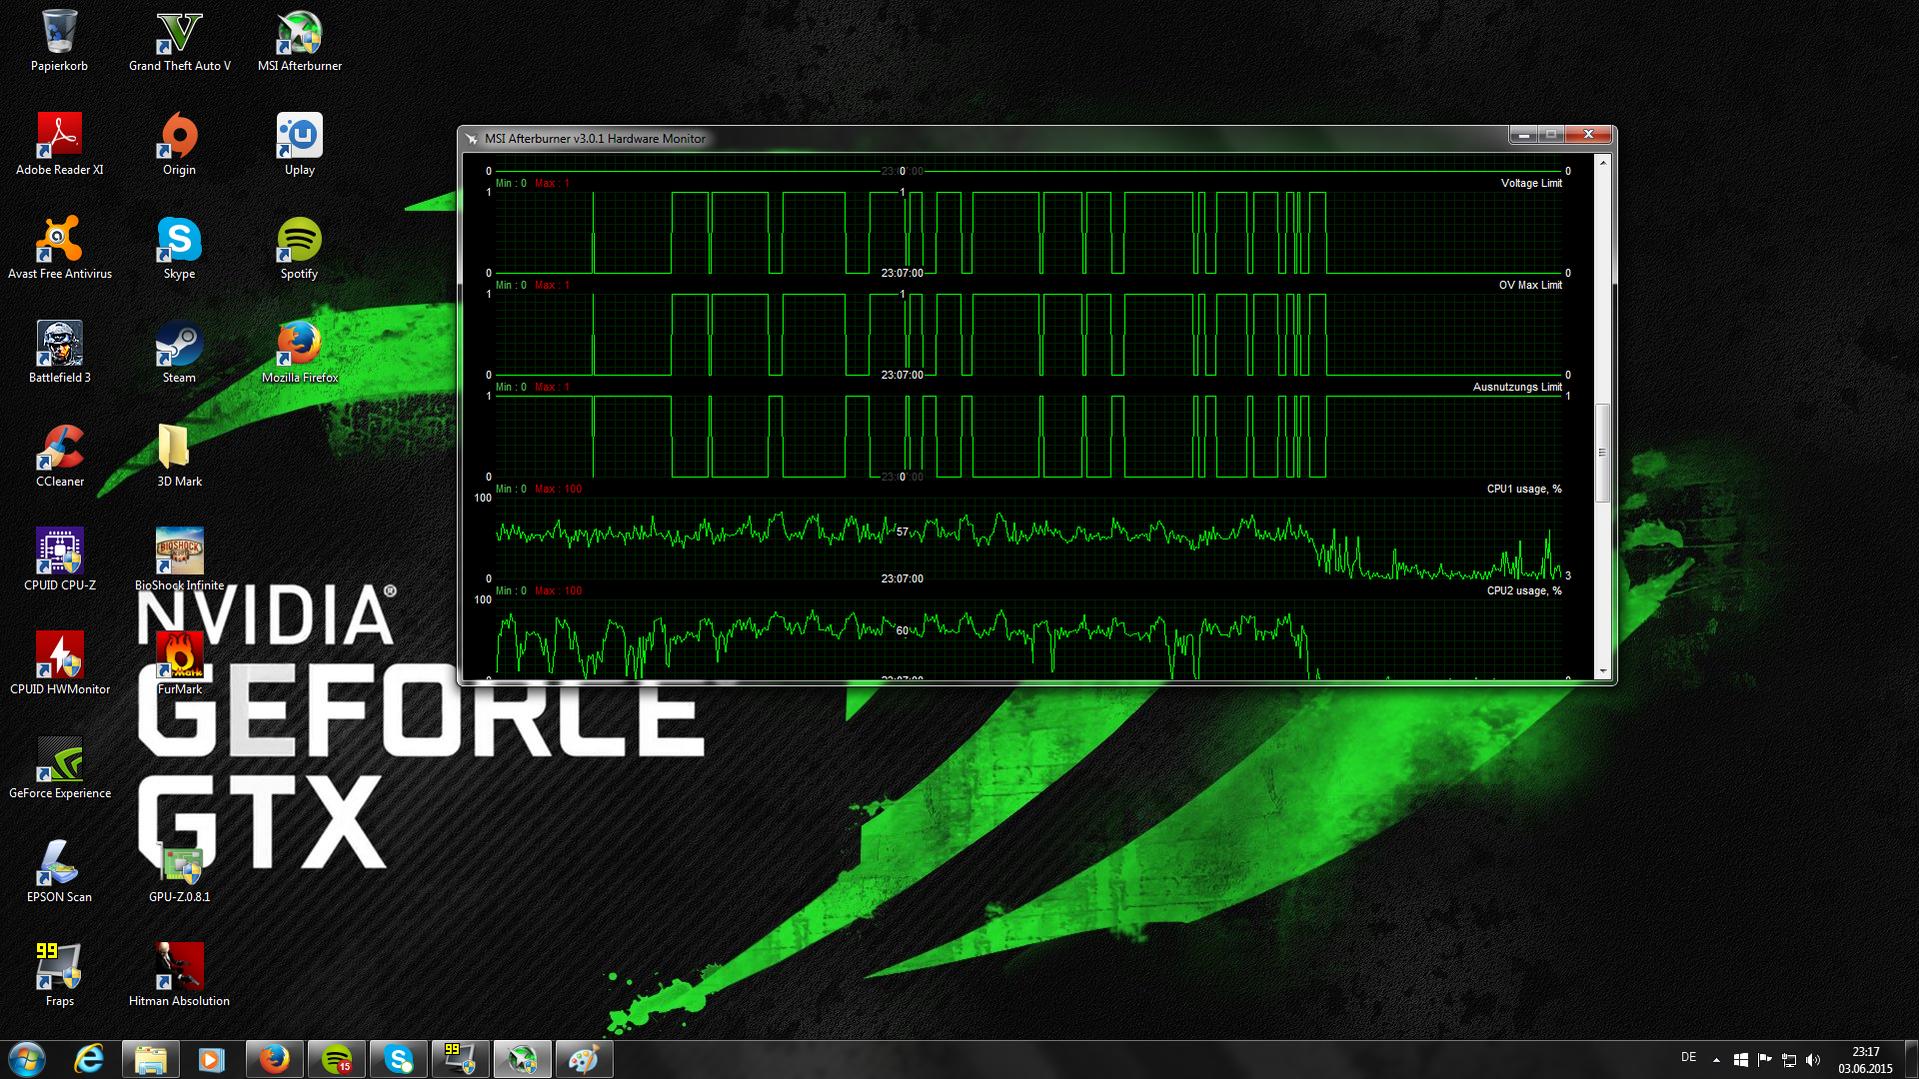Open GeForce Experience shortcut
The width and height of the screenshot is (1919, 1079).
(59, 769)
